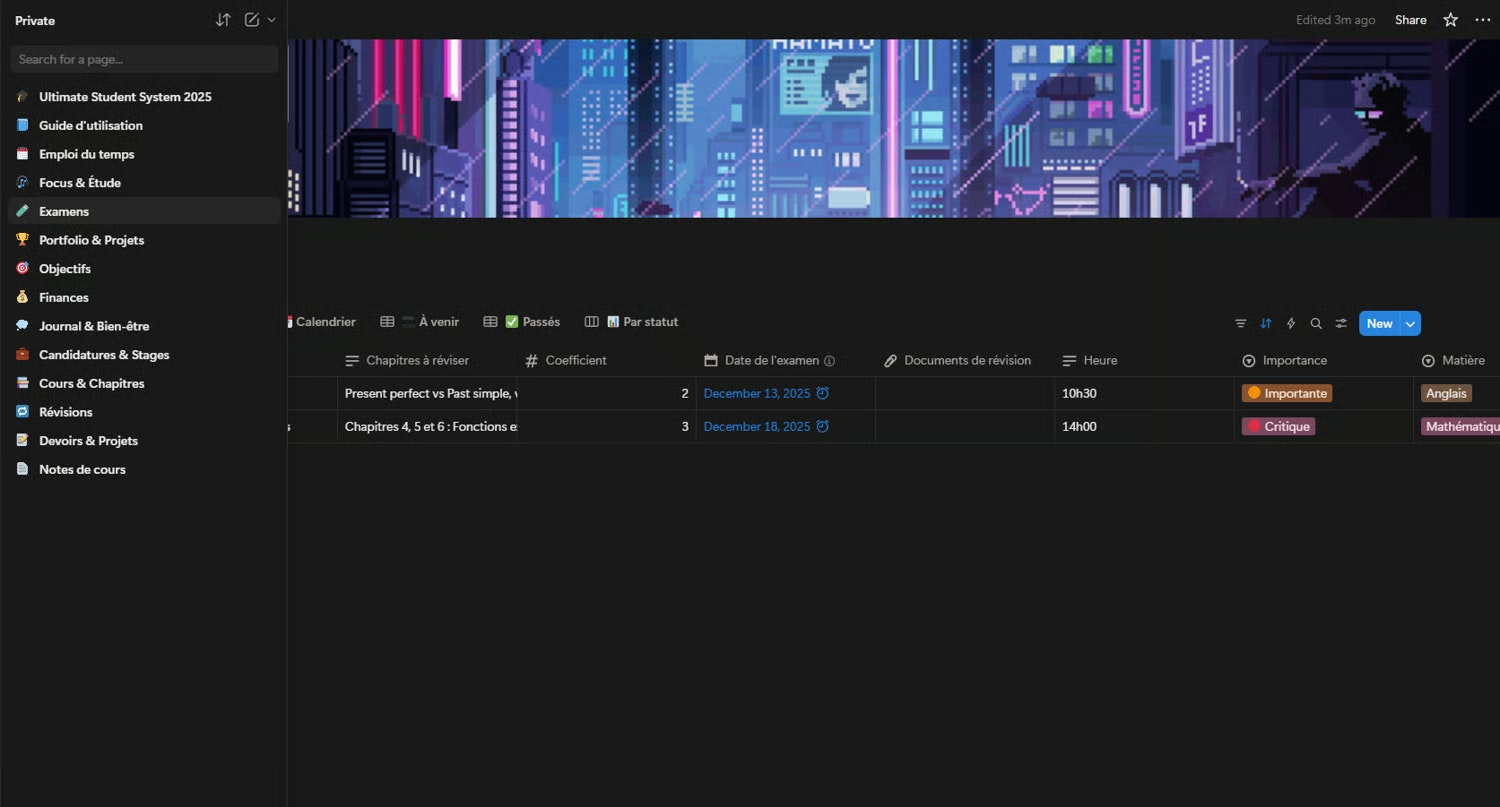
Task: Open the Heure column header menu
Action: click(1144, 360)
